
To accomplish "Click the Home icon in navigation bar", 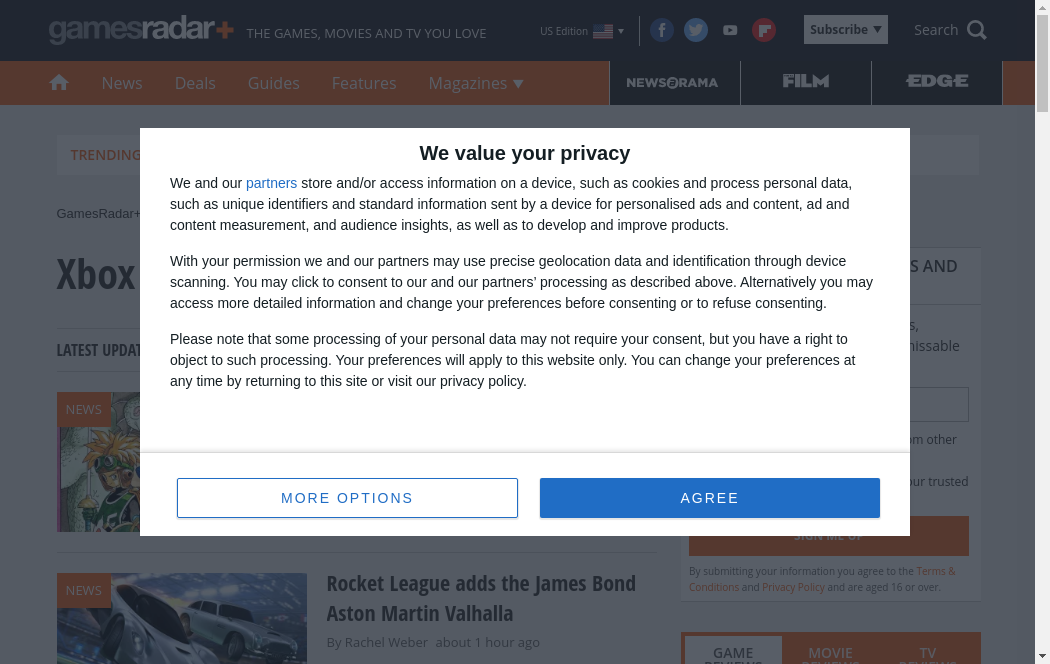I will click(x=59, y=83).
